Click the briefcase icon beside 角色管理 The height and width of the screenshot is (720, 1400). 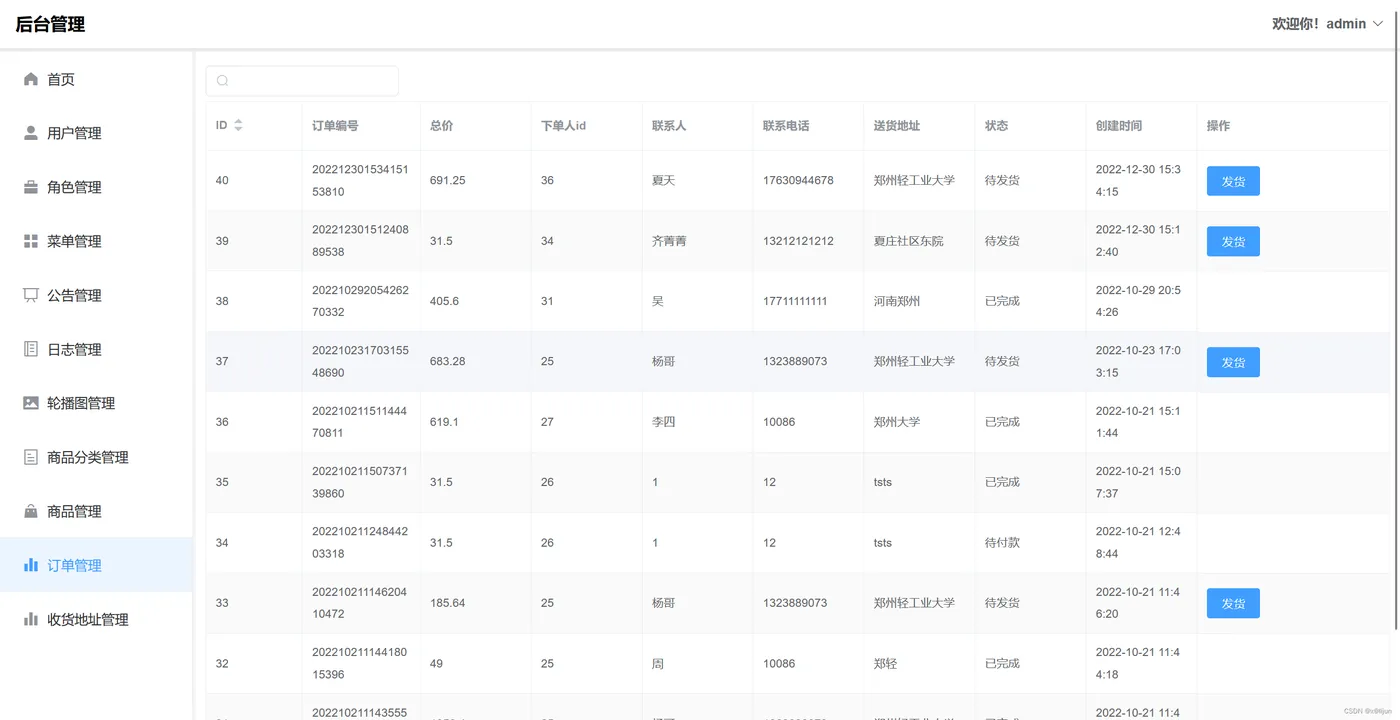click(x=31, y=187)
